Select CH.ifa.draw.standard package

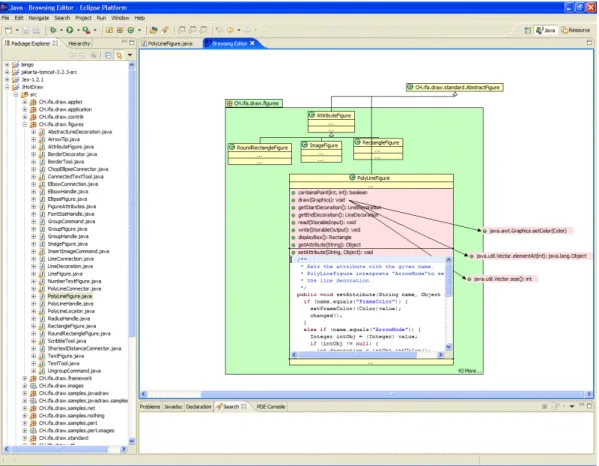click(63, 438)
